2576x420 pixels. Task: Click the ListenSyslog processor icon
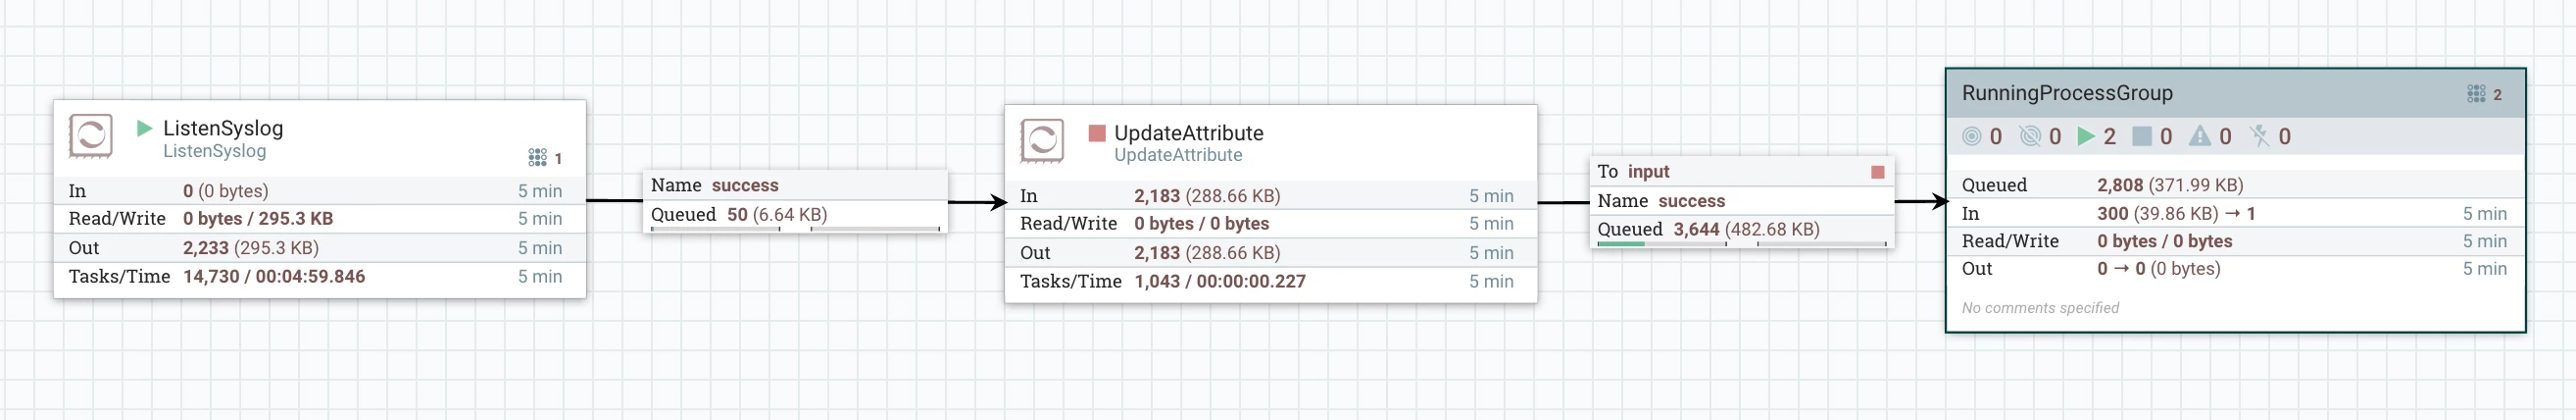coord(90,136)
